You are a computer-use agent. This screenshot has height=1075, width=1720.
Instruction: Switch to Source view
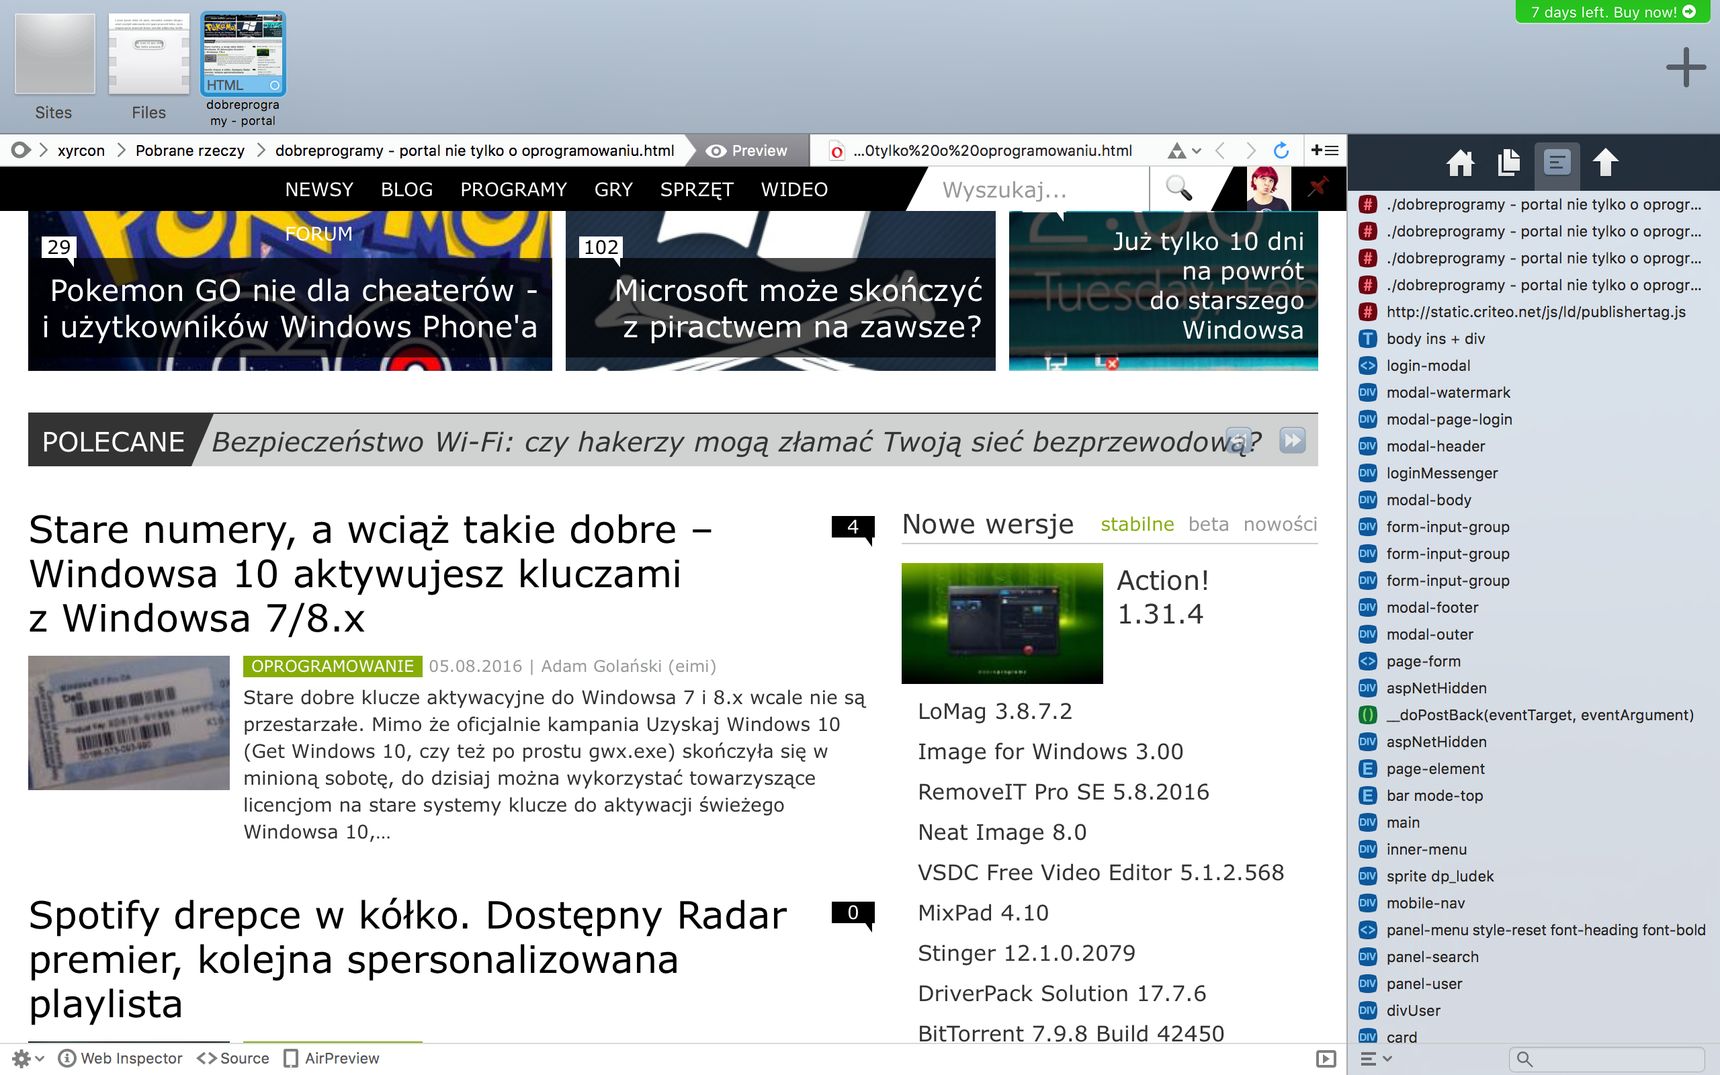233,1058
